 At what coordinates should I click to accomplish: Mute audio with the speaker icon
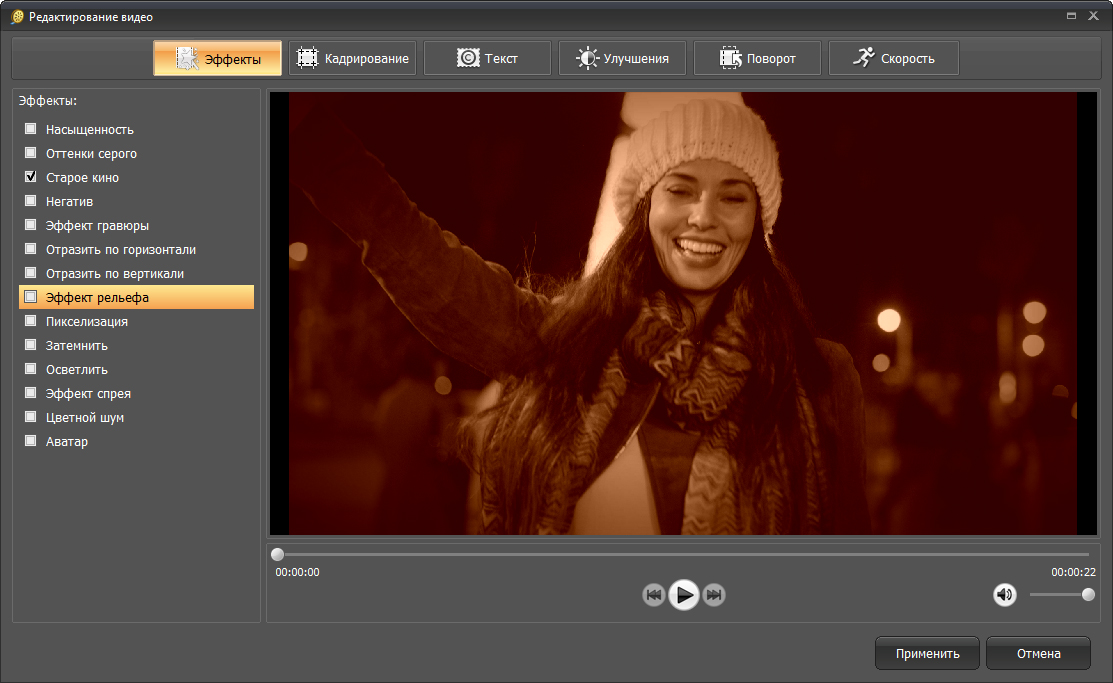[1004, 595]
